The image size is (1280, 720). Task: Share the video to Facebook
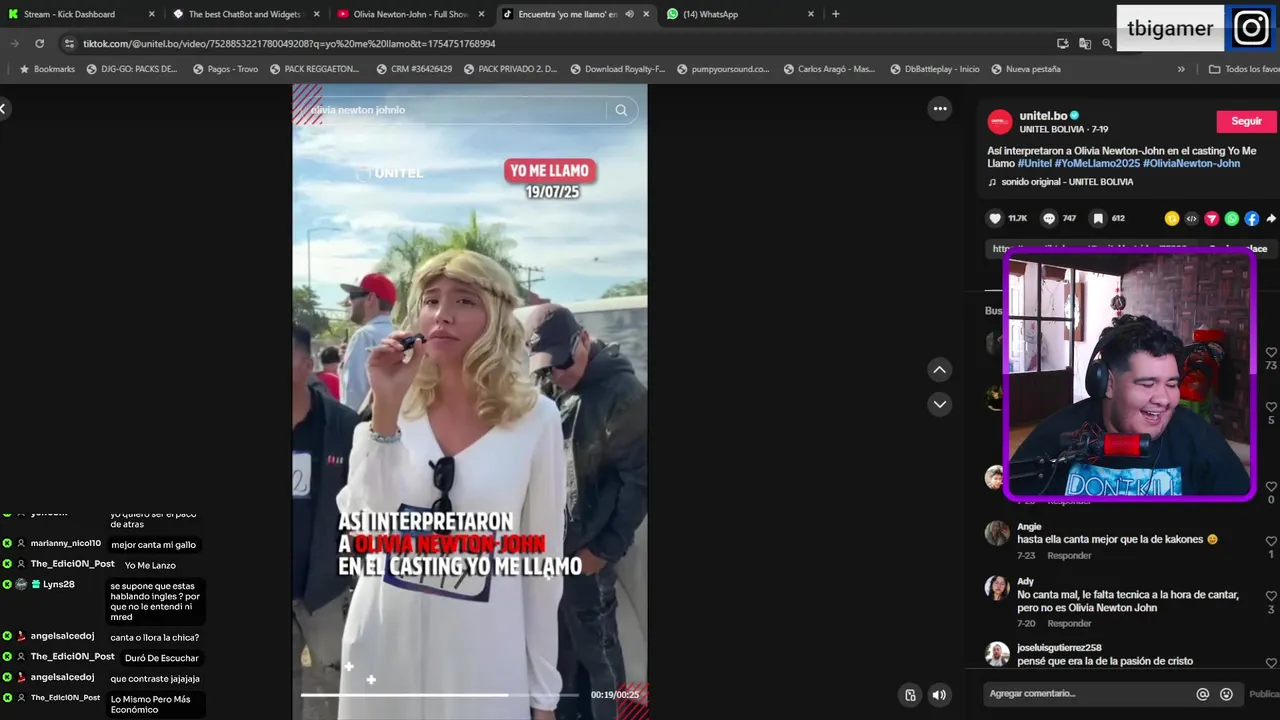click(x=1251, y=218)
